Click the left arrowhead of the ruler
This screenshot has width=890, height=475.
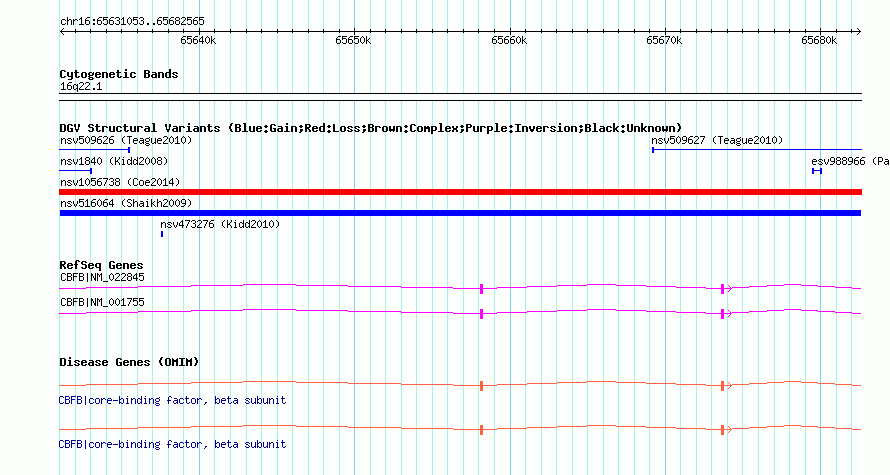tap(62, 32)
